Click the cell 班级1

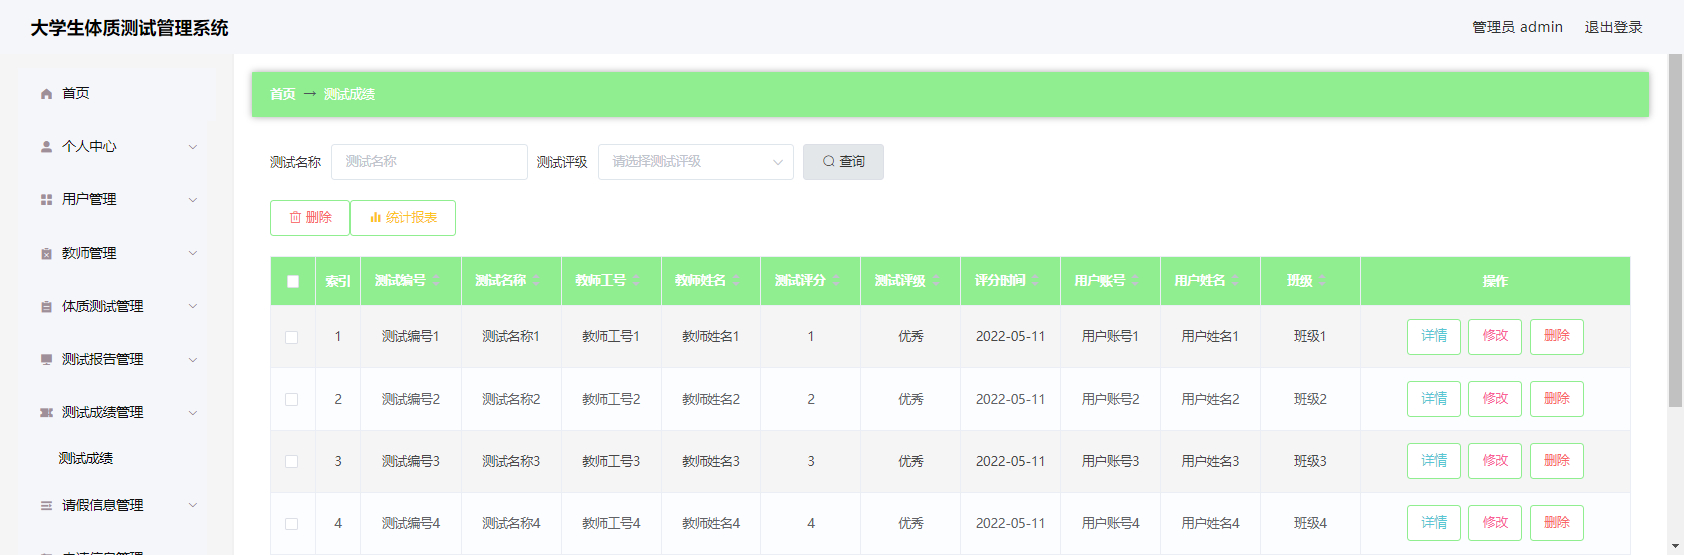[x=1310, y=337]
